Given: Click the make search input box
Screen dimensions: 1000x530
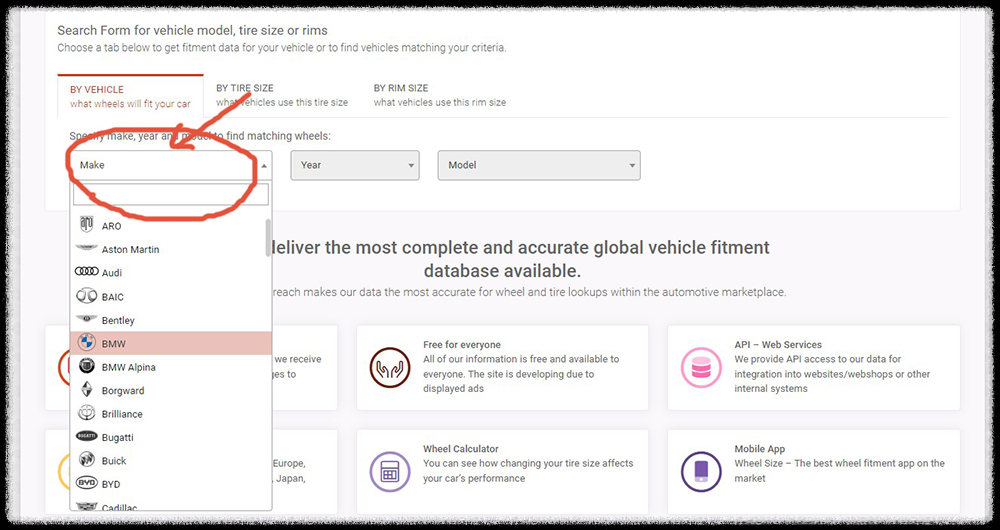Looking at the screenshot, I should pos(171,195).
